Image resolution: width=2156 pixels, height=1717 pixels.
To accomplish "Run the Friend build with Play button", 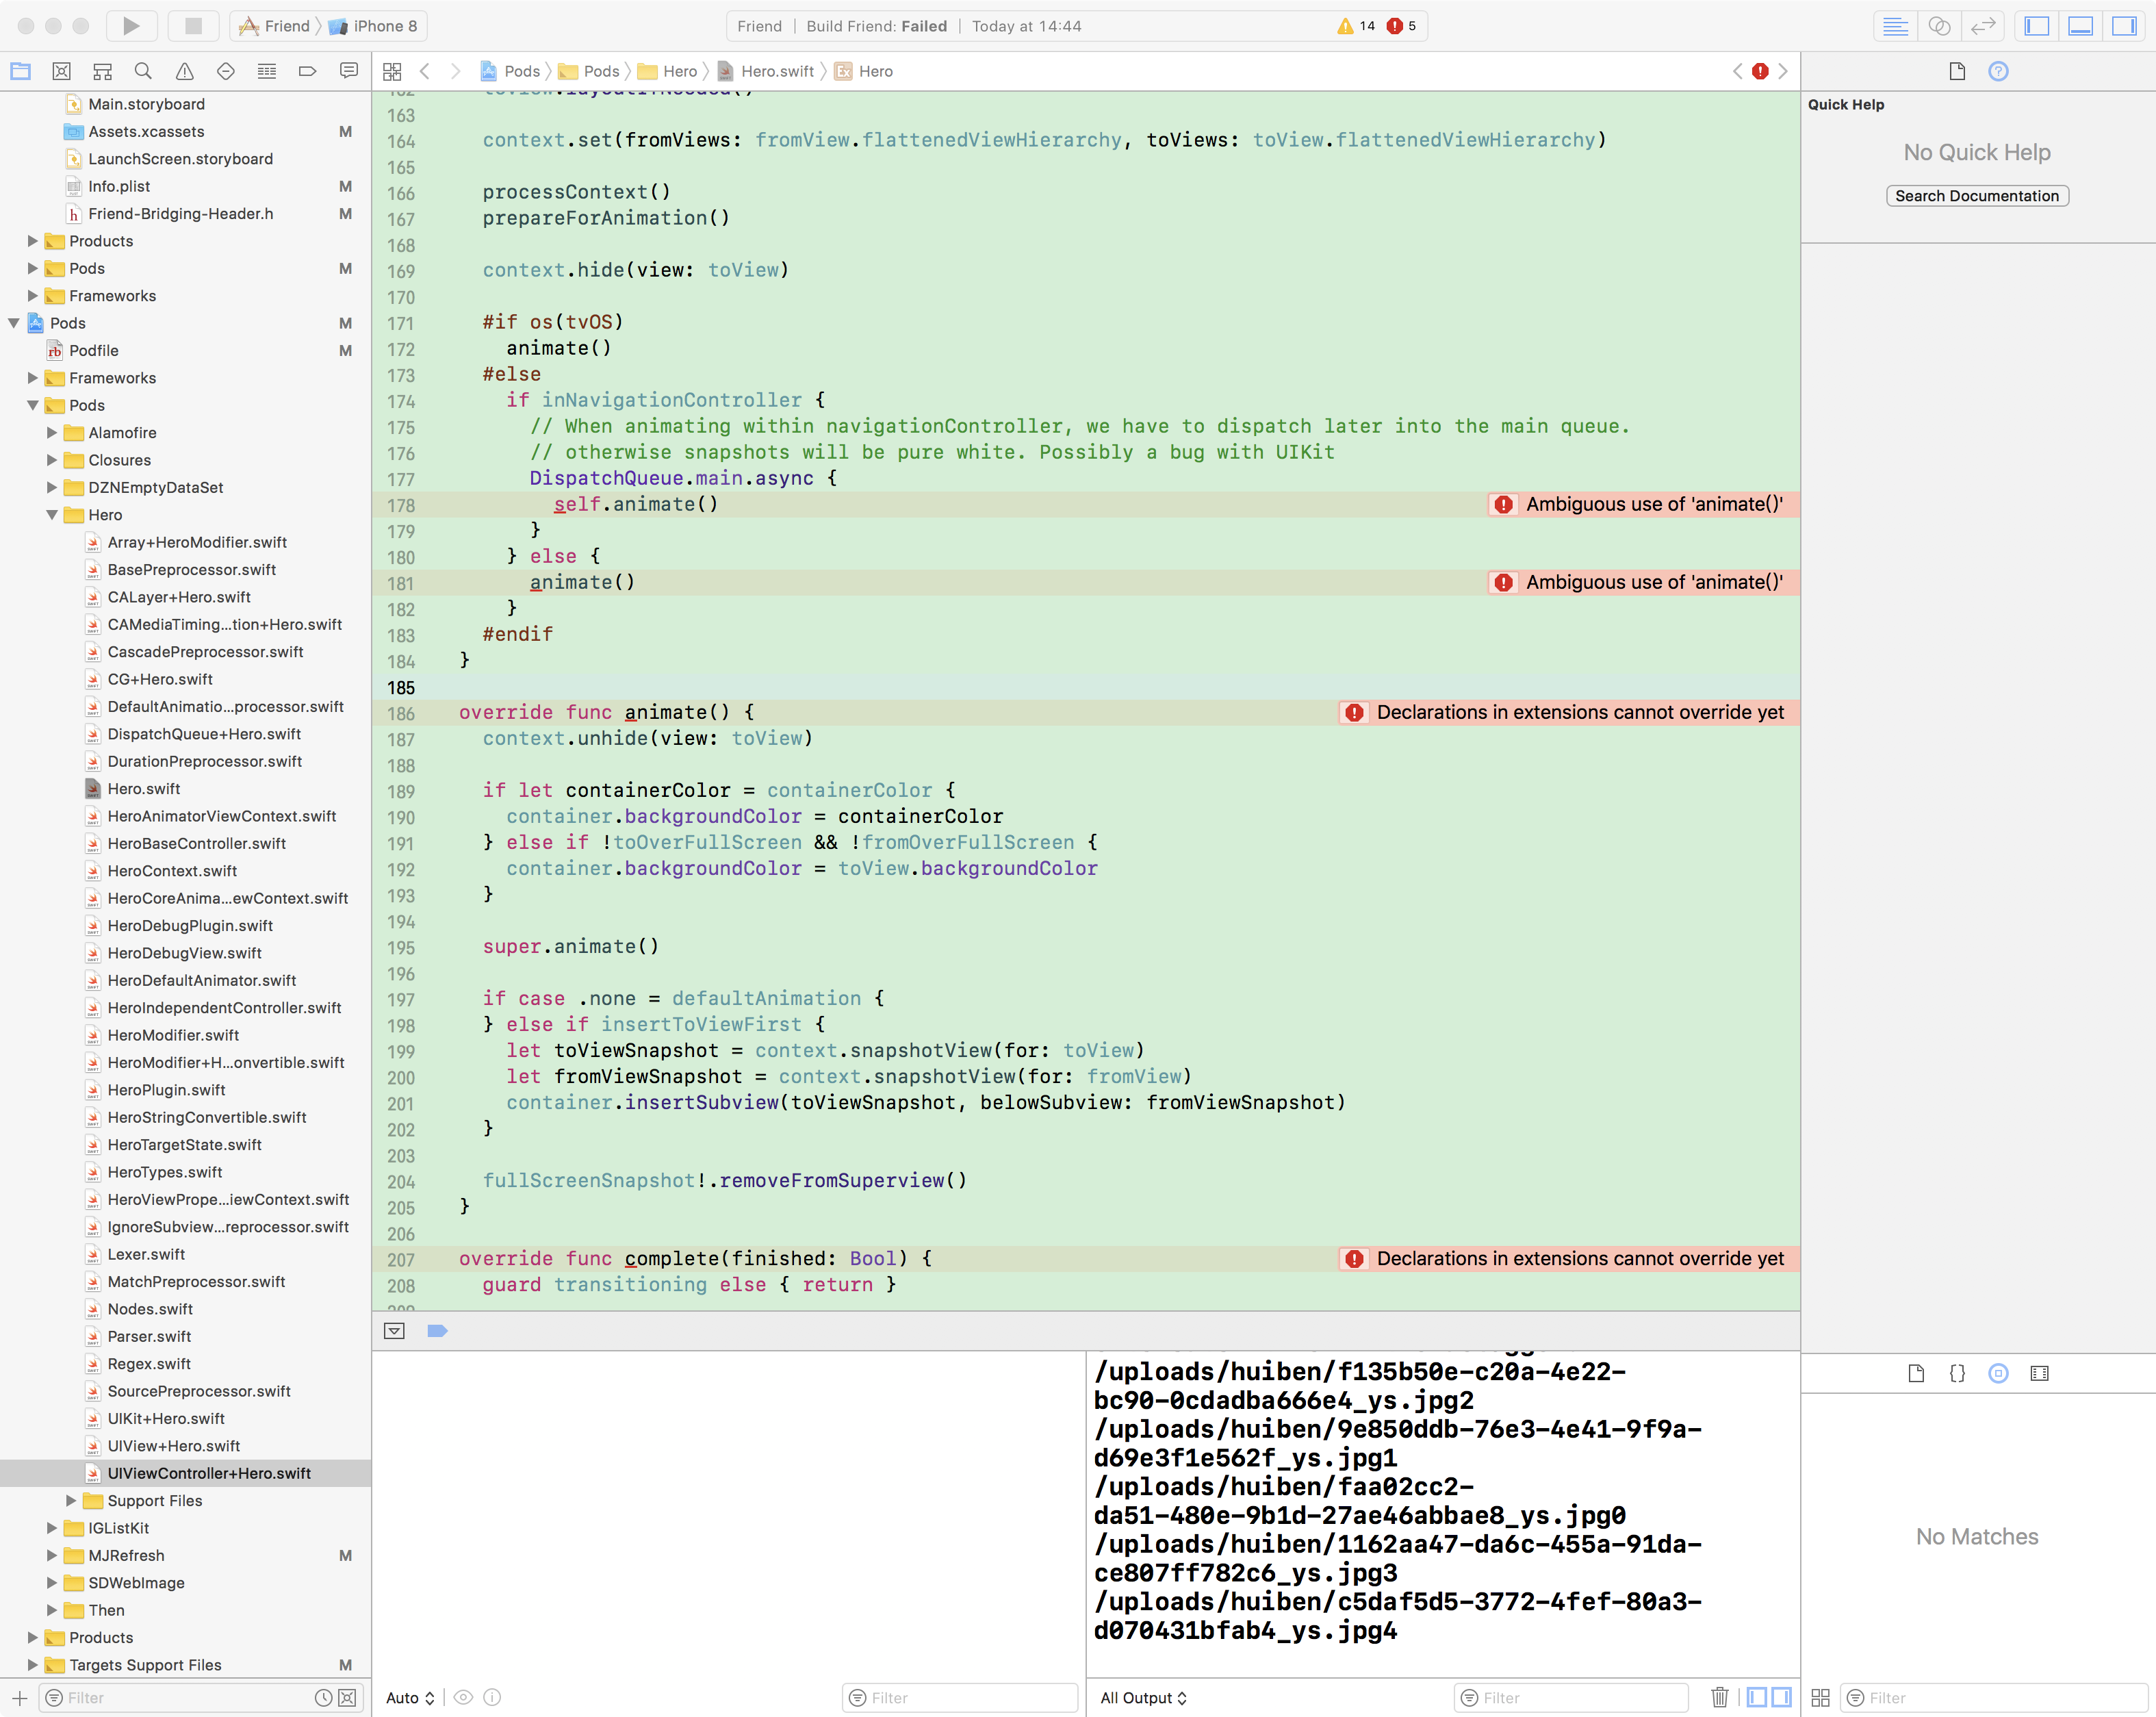I will (131, 26).
